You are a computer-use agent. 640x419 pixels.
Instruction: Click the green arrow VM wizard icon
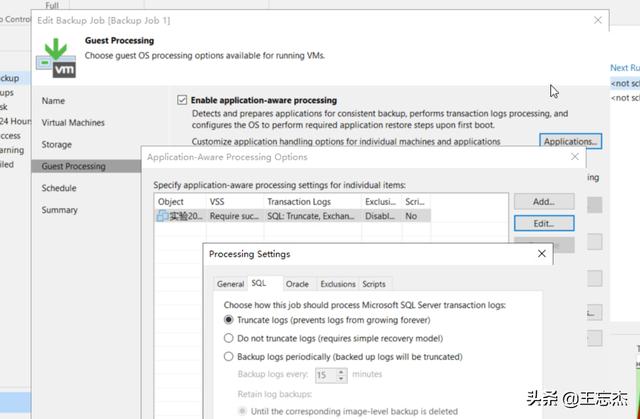click(56, 58)
